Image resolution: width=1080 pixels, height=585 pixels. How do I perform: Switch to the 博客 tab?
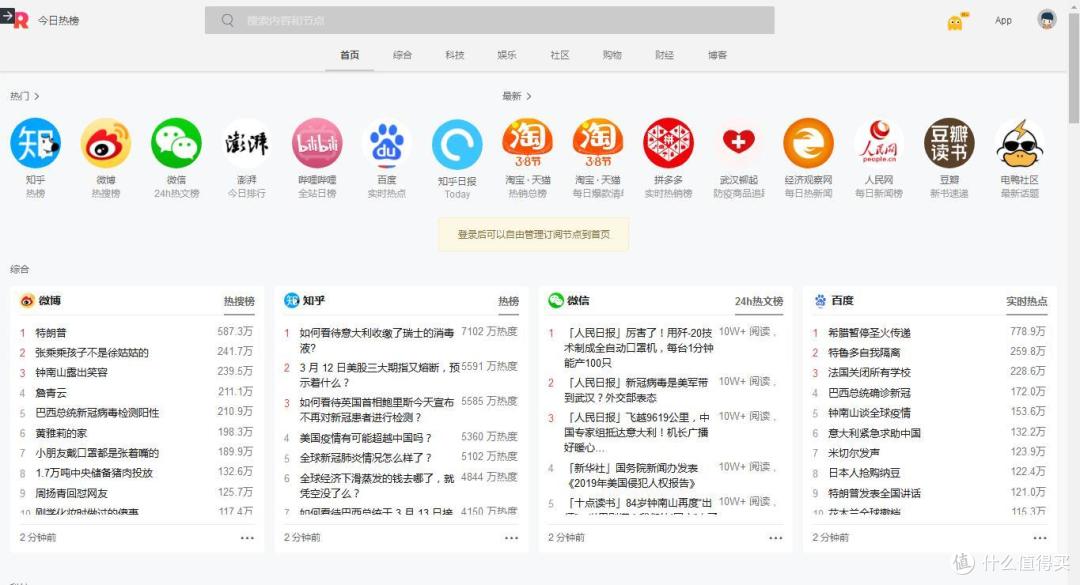(x=717, y=55)
